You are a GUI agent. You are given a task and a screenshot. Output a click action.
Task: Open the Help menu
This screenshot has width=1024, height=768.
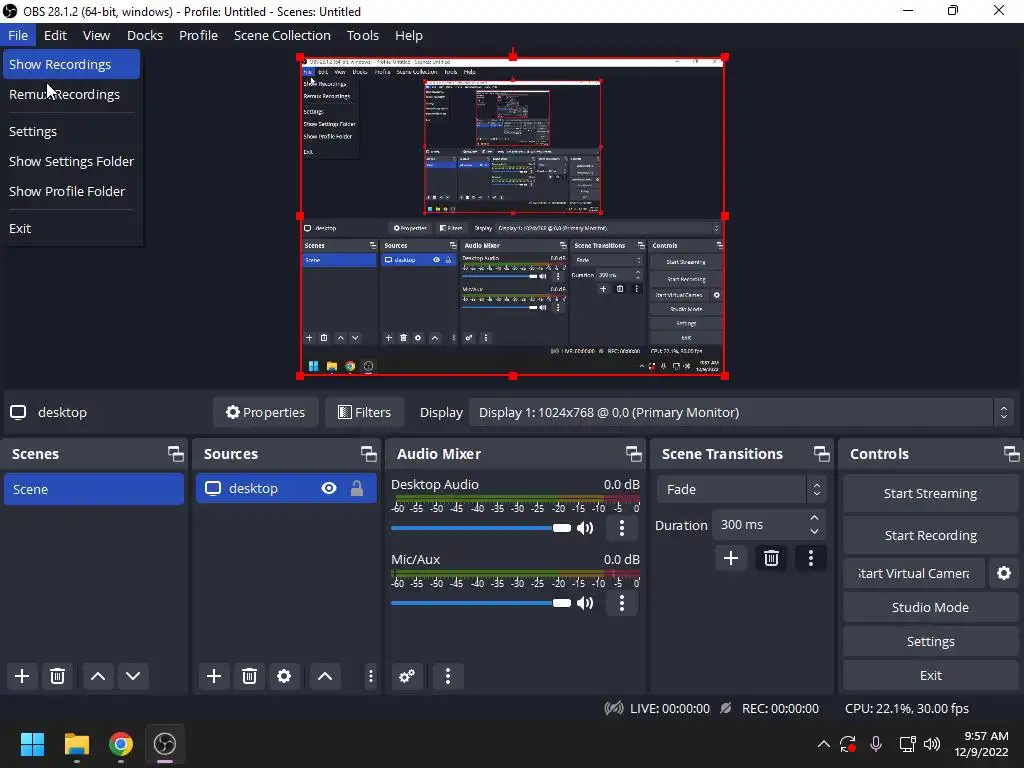pos(409,35)
